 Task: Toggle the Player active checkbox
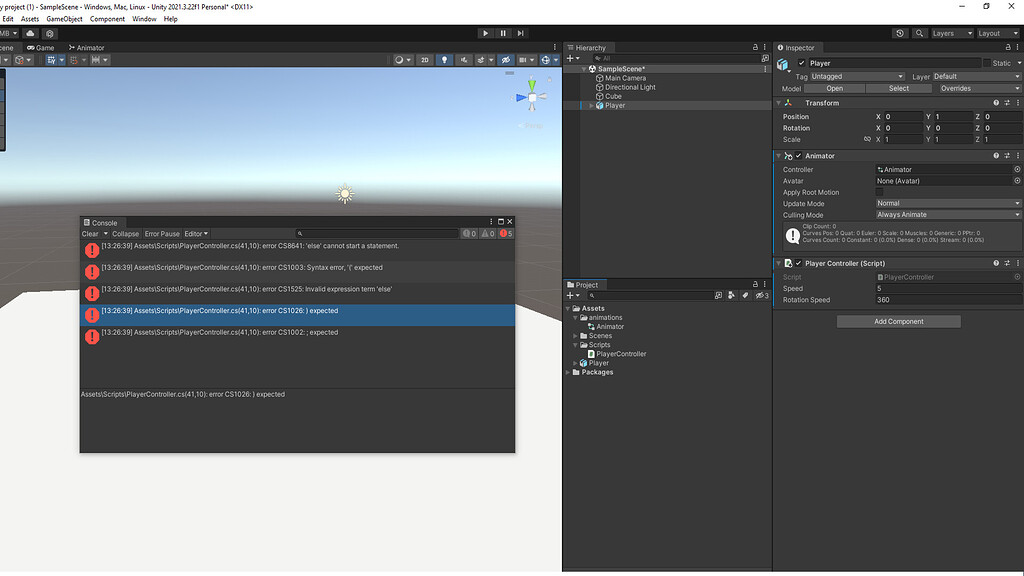point(802,63)
